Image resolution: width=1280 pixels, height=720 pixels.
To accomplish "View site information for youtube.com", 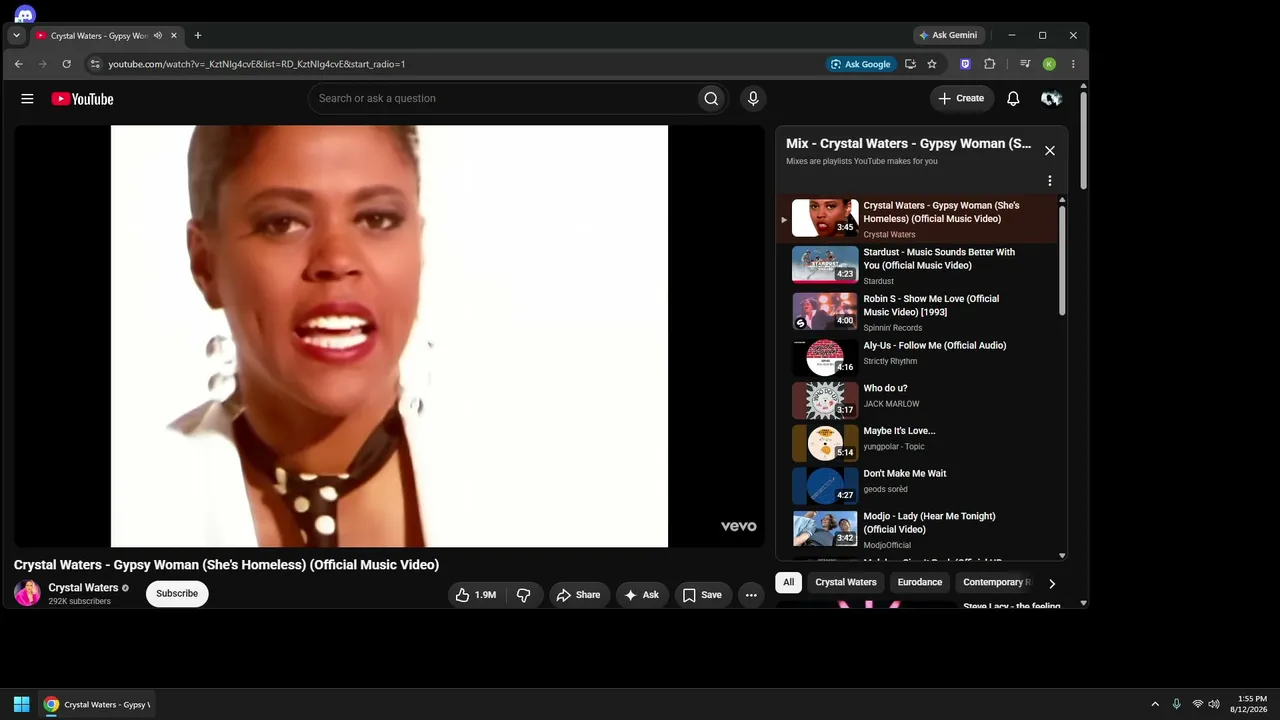I will pos(95,64).
